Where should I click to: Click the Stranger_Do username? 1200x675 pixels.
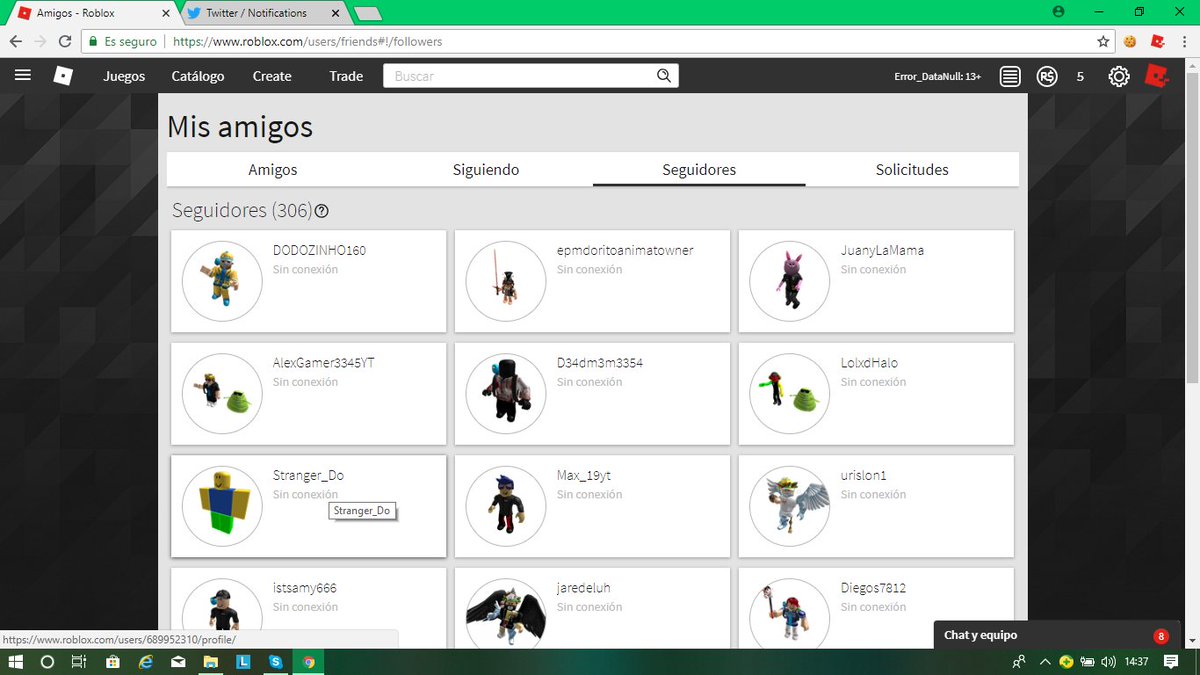(x=308, y=475)
